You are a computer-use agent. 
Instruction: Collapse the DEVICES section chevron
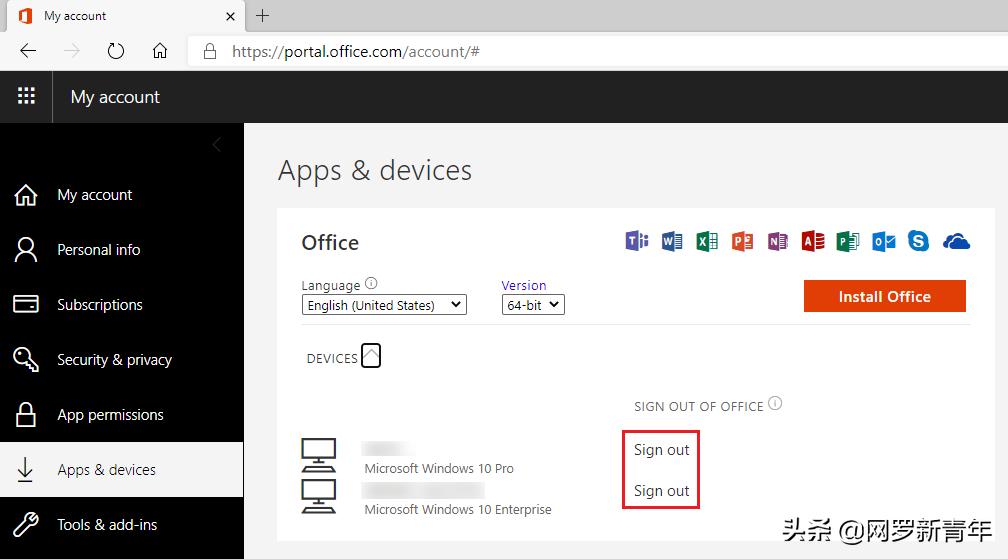(371, 355)
